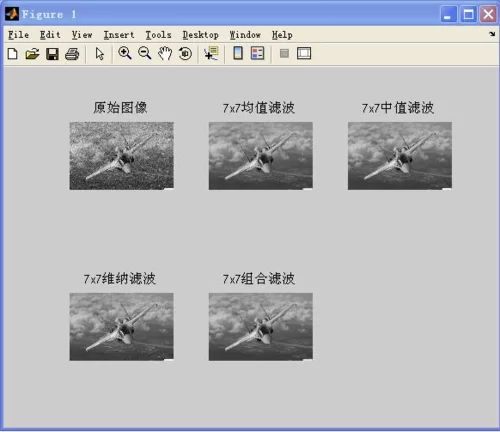Screen dimensions: 500x432
Task: Open a file with the folder icon
Action: (32, 53)
